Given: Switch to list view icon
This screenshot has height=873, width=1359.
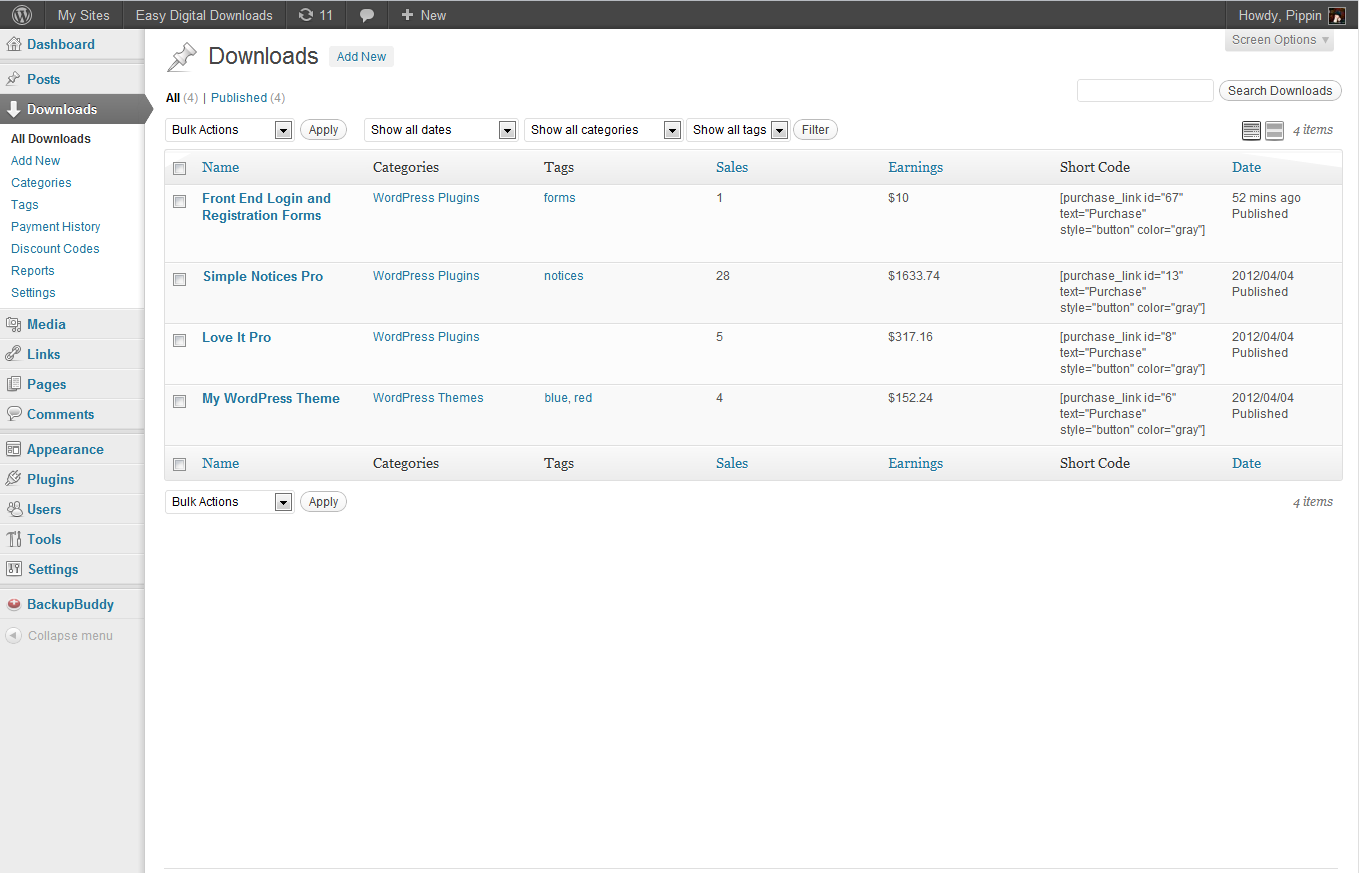Looking at the screenshot, I should coord(1251,130).
